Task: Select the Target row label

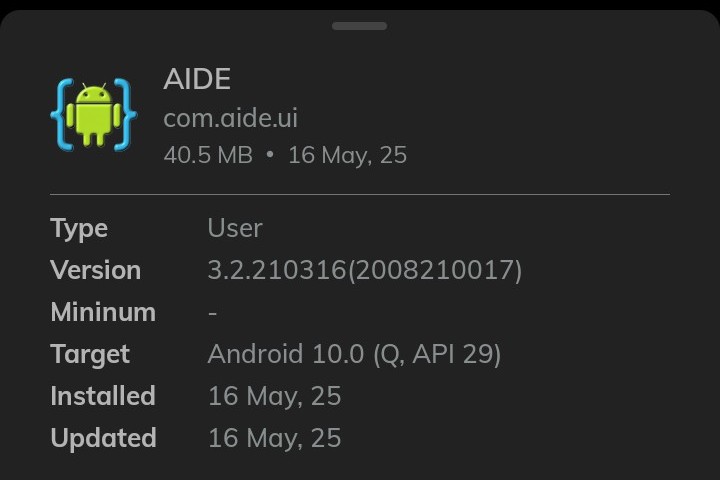Action: coord(90,354)
